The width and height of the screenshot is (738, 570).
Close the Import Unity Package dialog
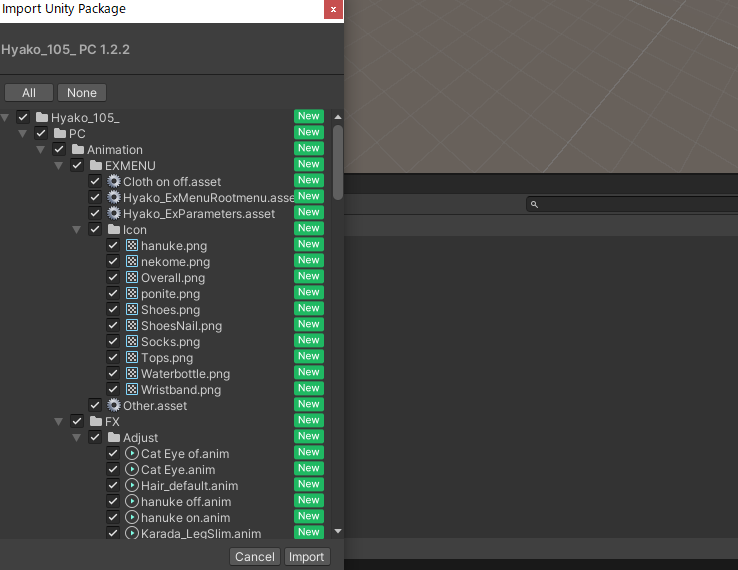[x=333, y=9]
